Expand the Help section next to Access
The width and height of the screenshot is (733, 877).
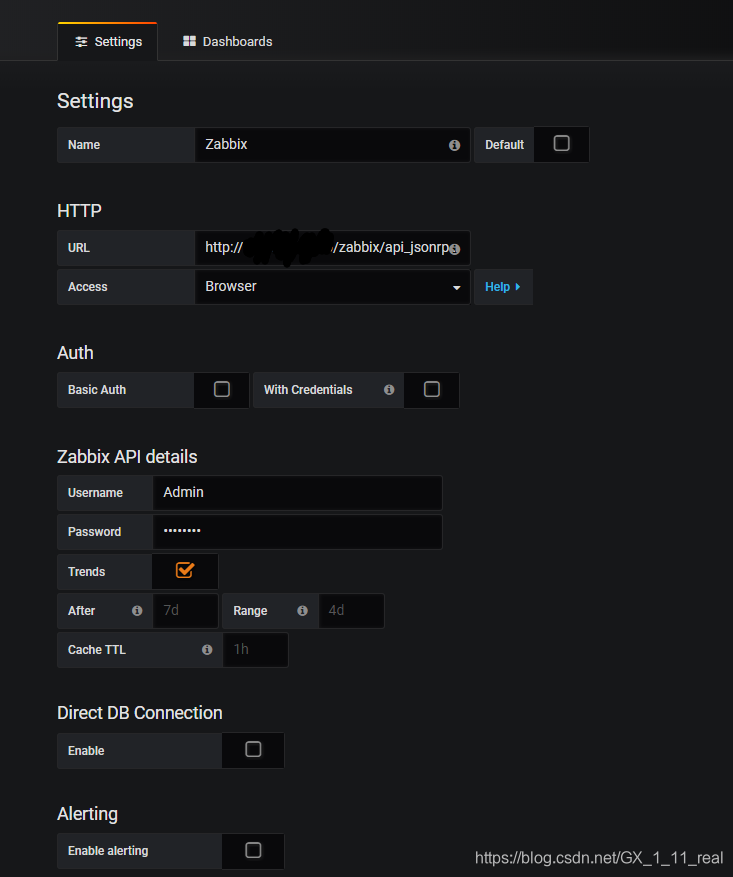click(503, 287)
